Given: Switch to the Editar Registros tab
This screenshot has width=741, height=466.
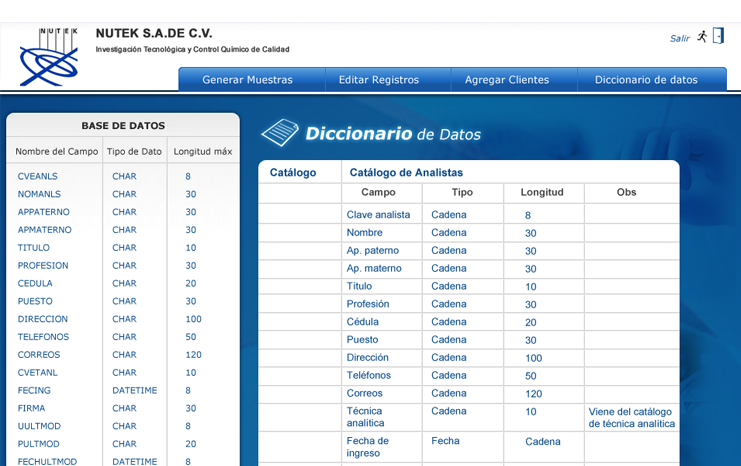Looking at the screenshot, I should pos(379,80).
